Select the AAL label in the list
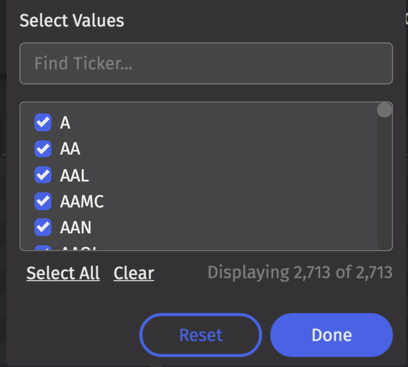 [74, 175]
